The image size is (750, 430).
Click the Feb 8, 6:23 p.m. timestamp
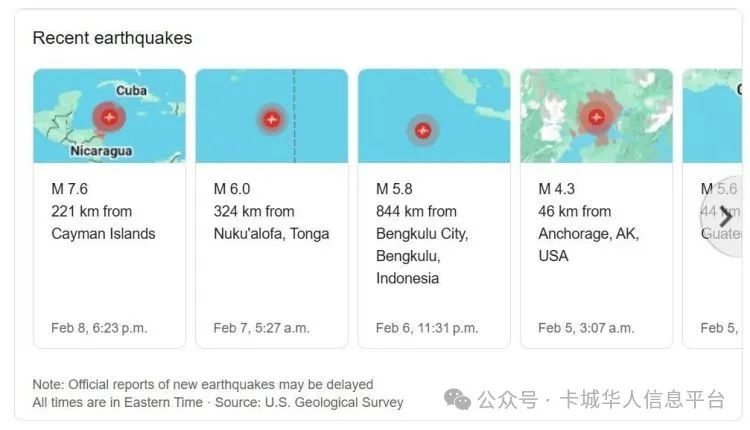[x=99, y=328]
